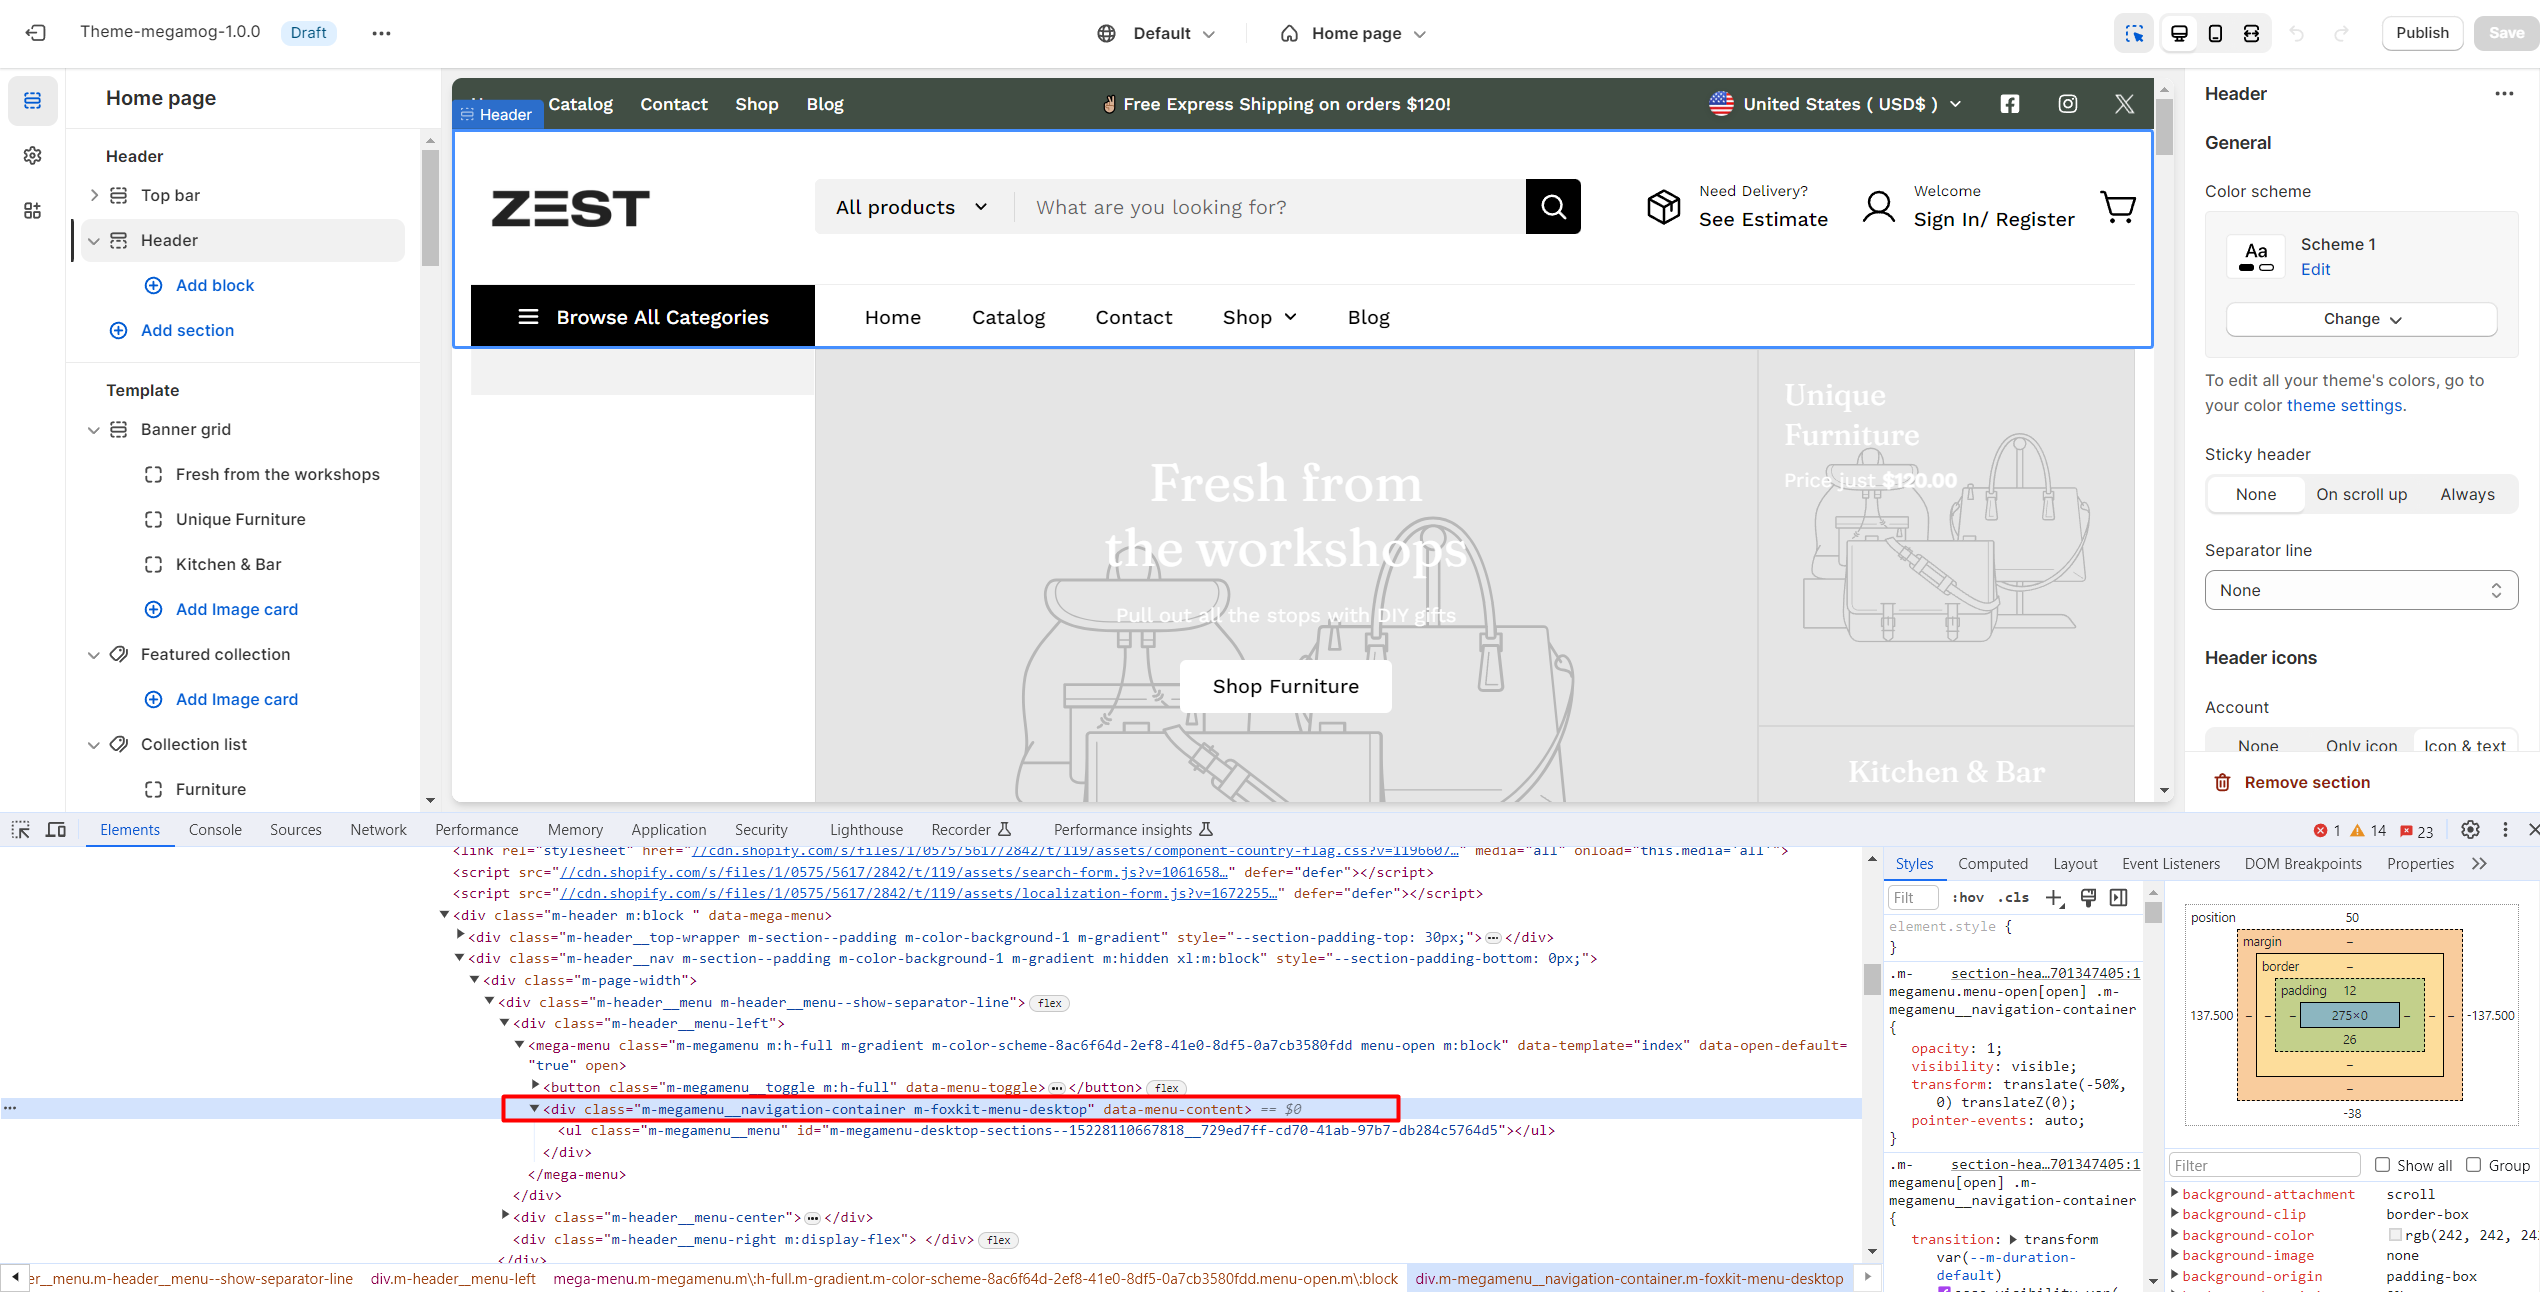
Task: Expand the Top bar section
Action: tap(94, 195)
